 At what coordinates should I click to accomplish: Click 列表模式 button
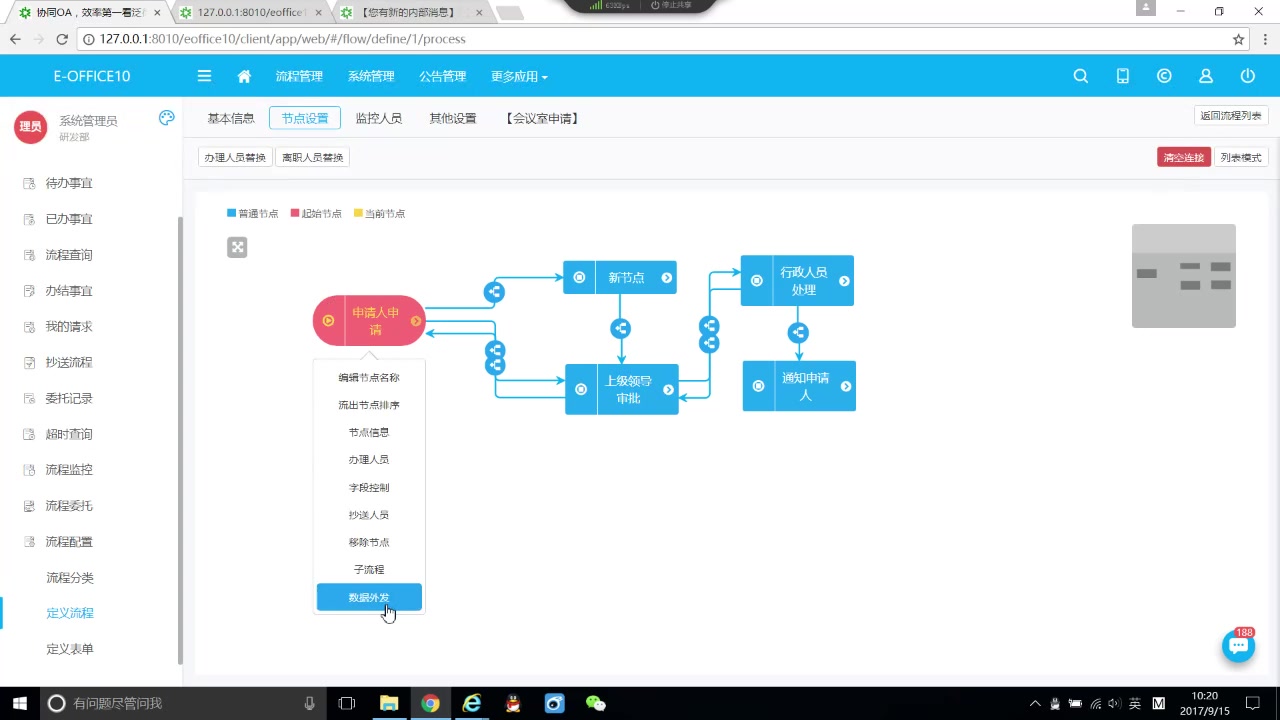click(x=1241, y=157)
